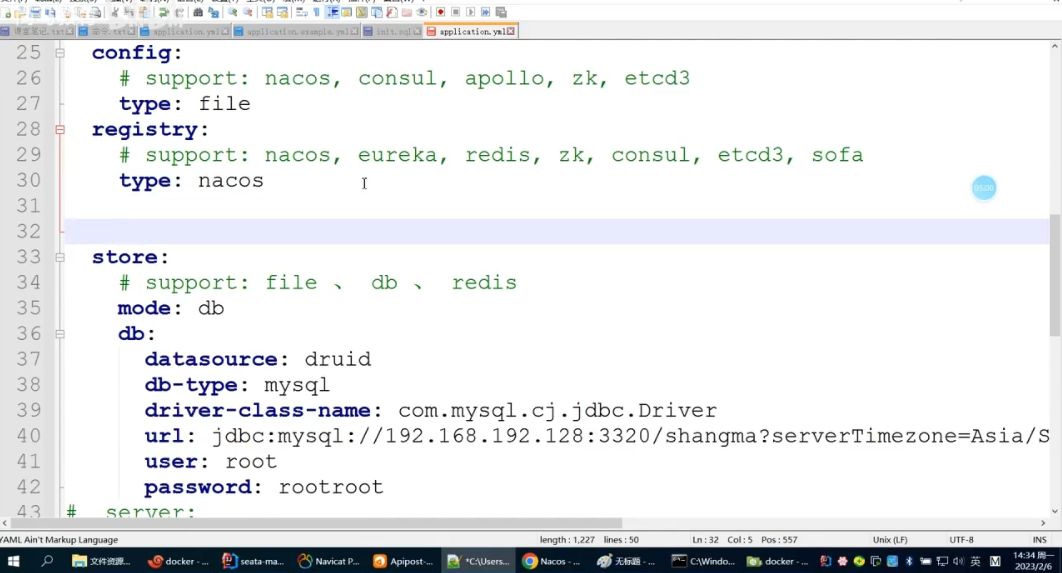Collapse the config block at line 25

point(60,53)
